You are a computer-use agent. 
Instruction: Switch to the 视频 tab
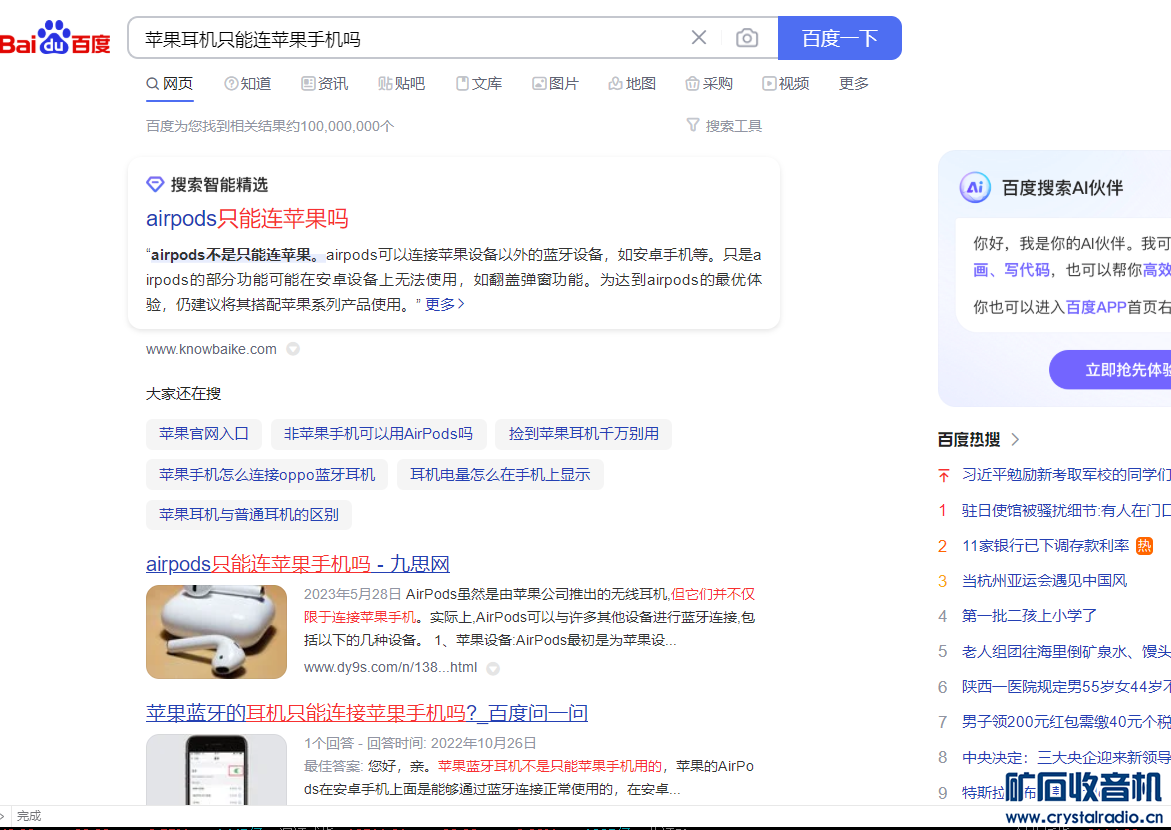pyautogui.click(x=786, y=84)
